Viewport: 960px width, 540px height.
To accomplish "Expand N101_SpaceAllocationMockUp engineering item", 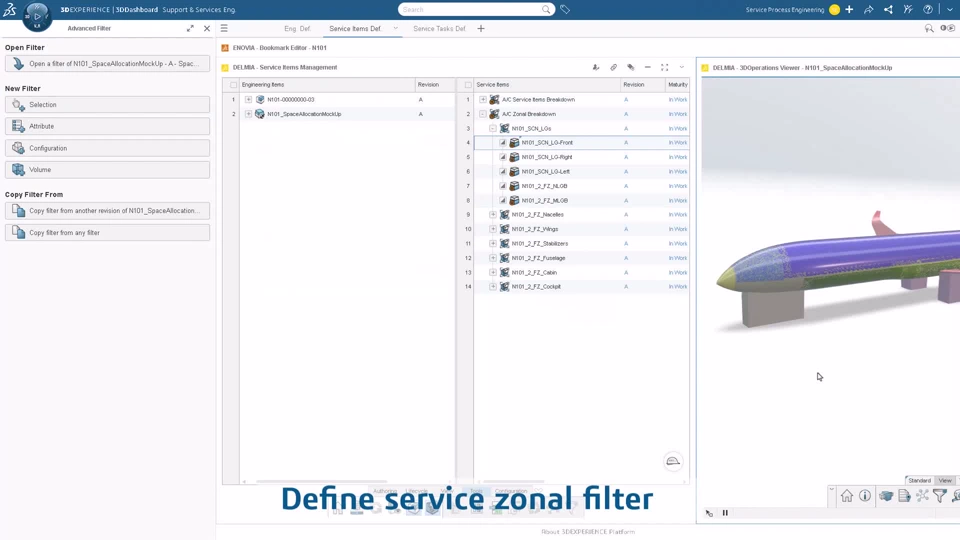I will pos(248,114).
